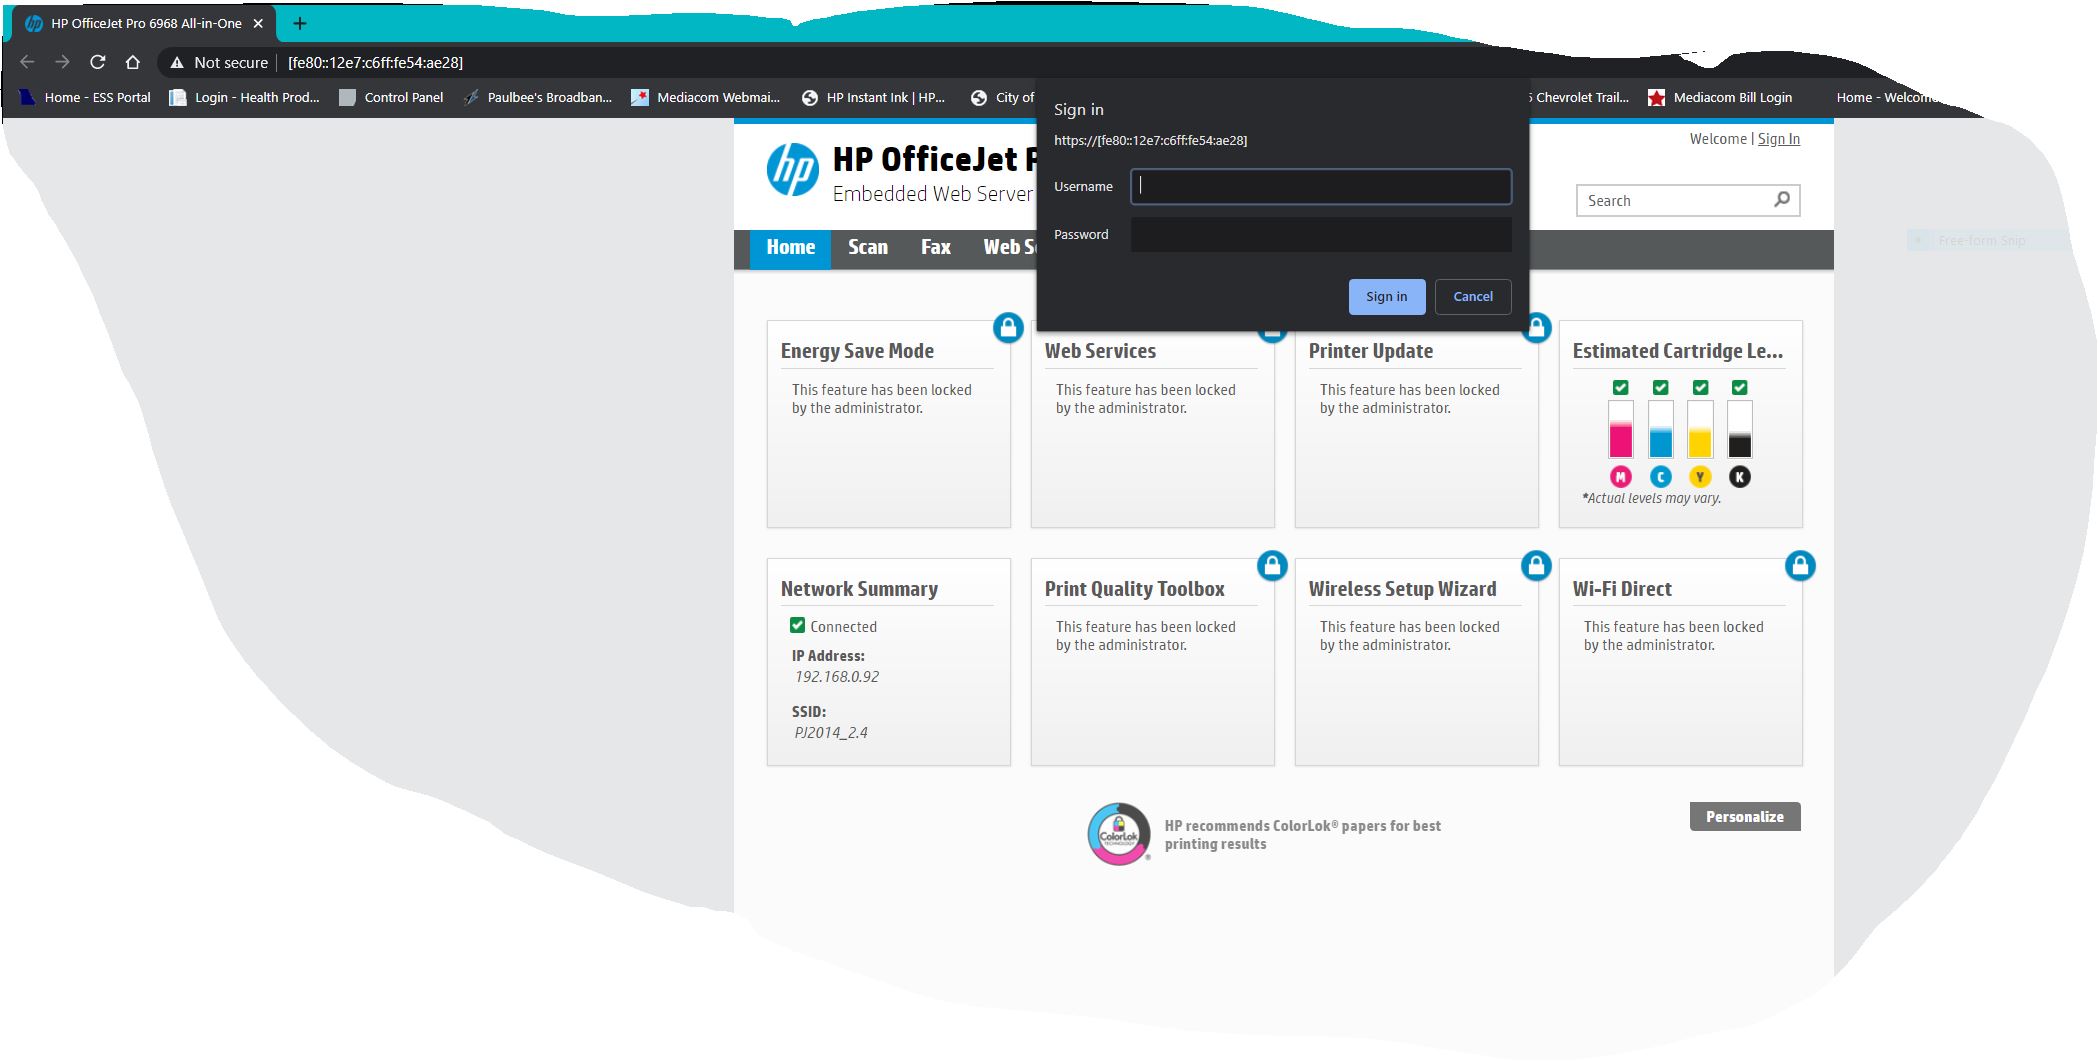Click the cyan ink level gauge

pos(1661,429)
